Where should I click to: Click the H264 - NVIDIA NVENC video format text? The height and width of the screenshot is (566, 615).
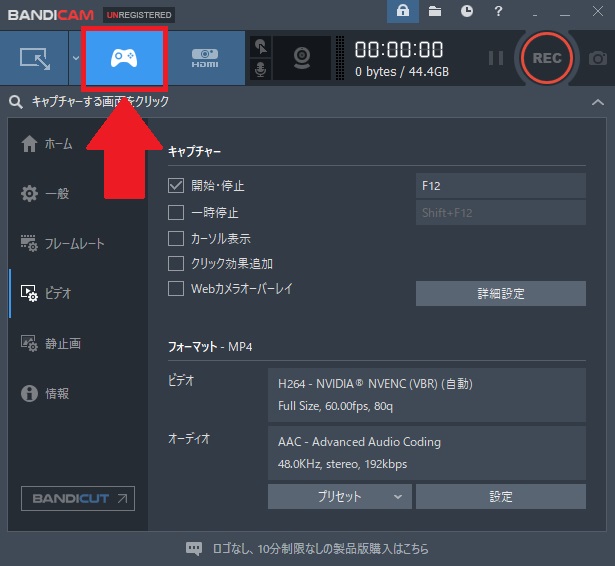pos(375,384)
